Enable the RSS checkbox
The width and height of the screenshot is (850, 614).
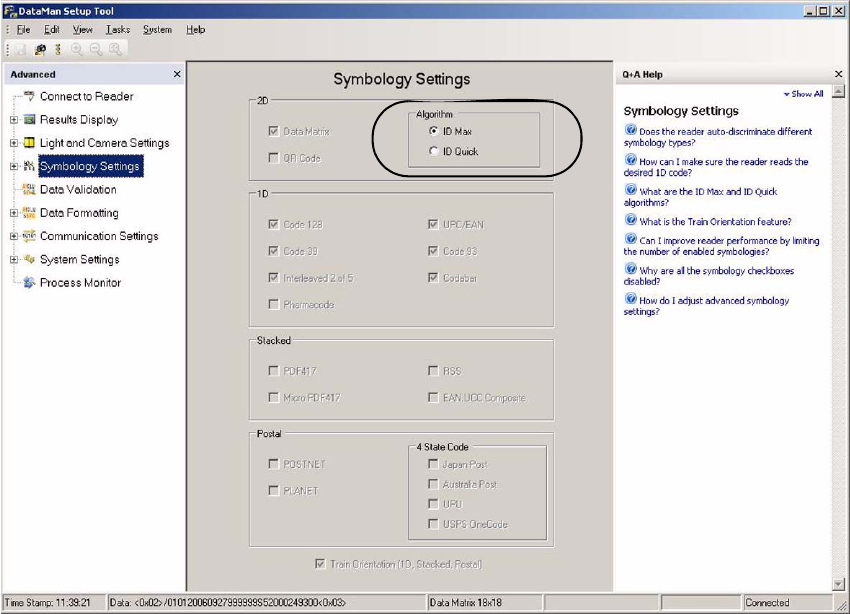click(433, 371)
